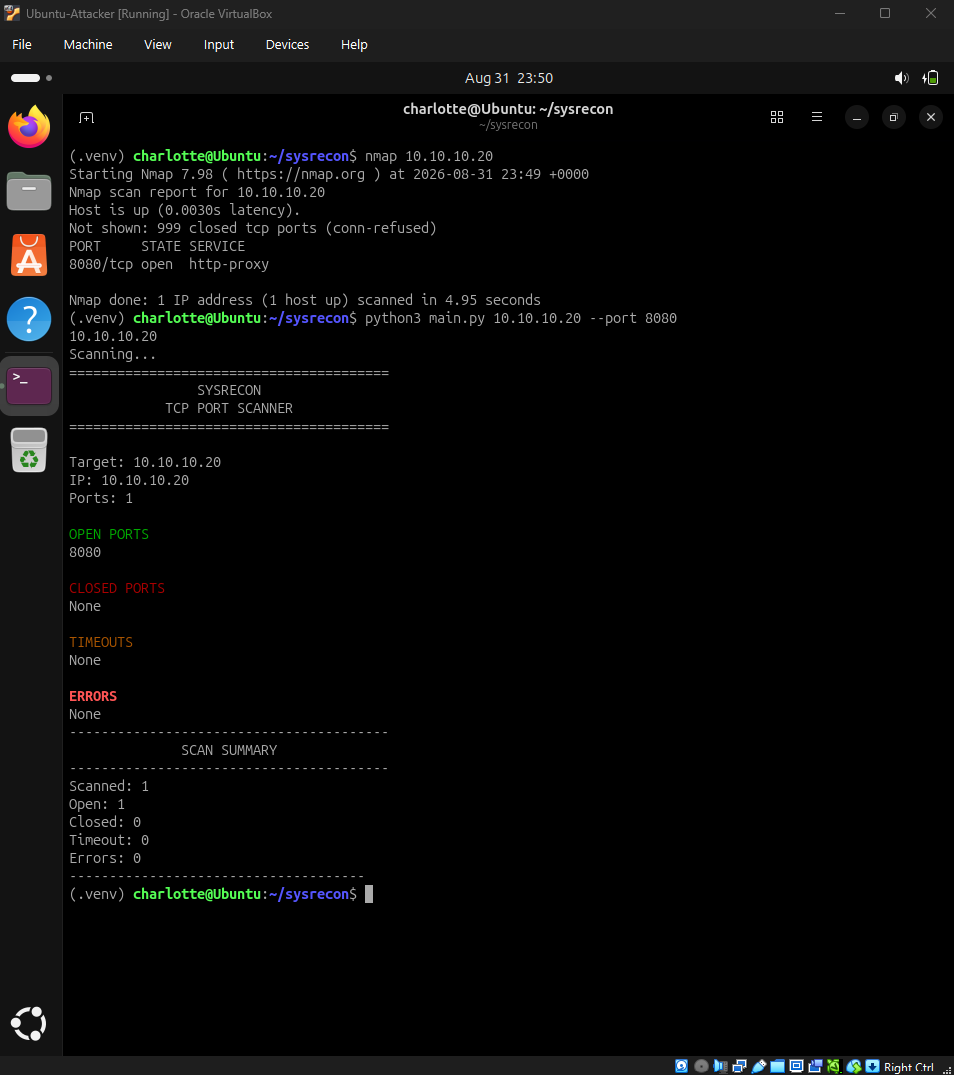Close the terminal window
Viewport: 954px width, 1075px height.
931,117
